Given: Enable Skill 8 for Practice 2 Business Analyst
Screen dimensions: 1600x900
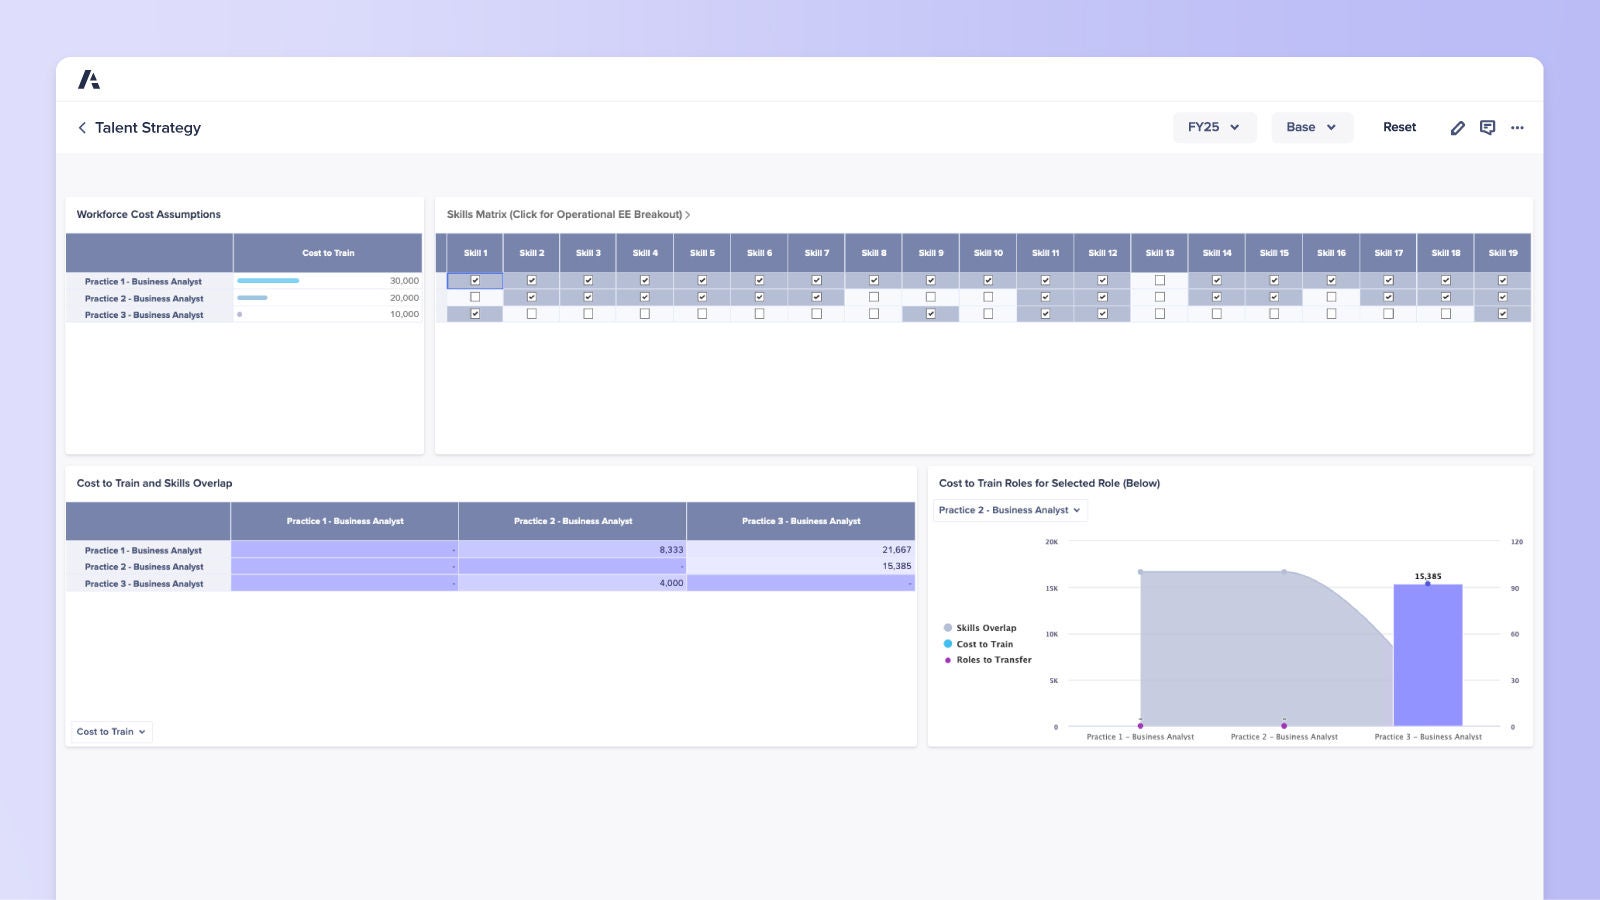Looking at the screenshot, I should pyautogui.click(x=874, y=297).
